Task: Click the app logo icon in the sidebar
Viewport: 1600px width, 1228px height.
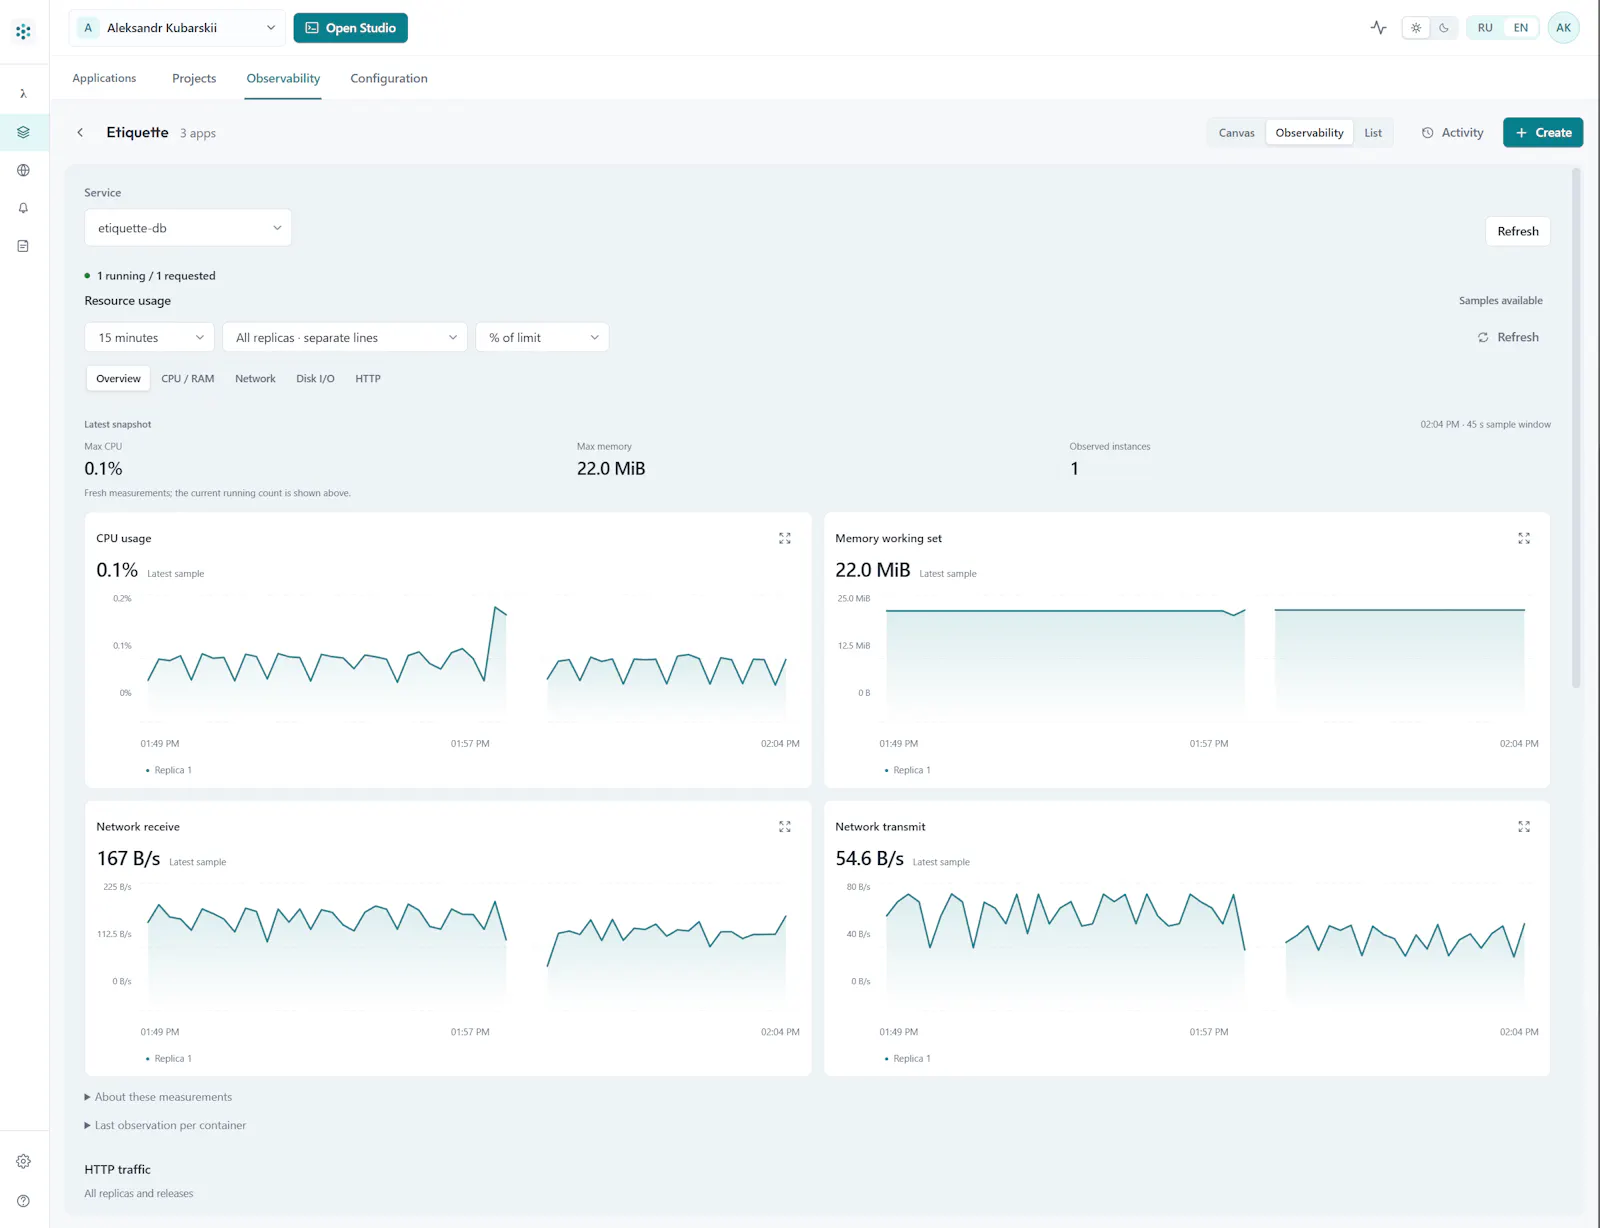Action: coord(23,31)
